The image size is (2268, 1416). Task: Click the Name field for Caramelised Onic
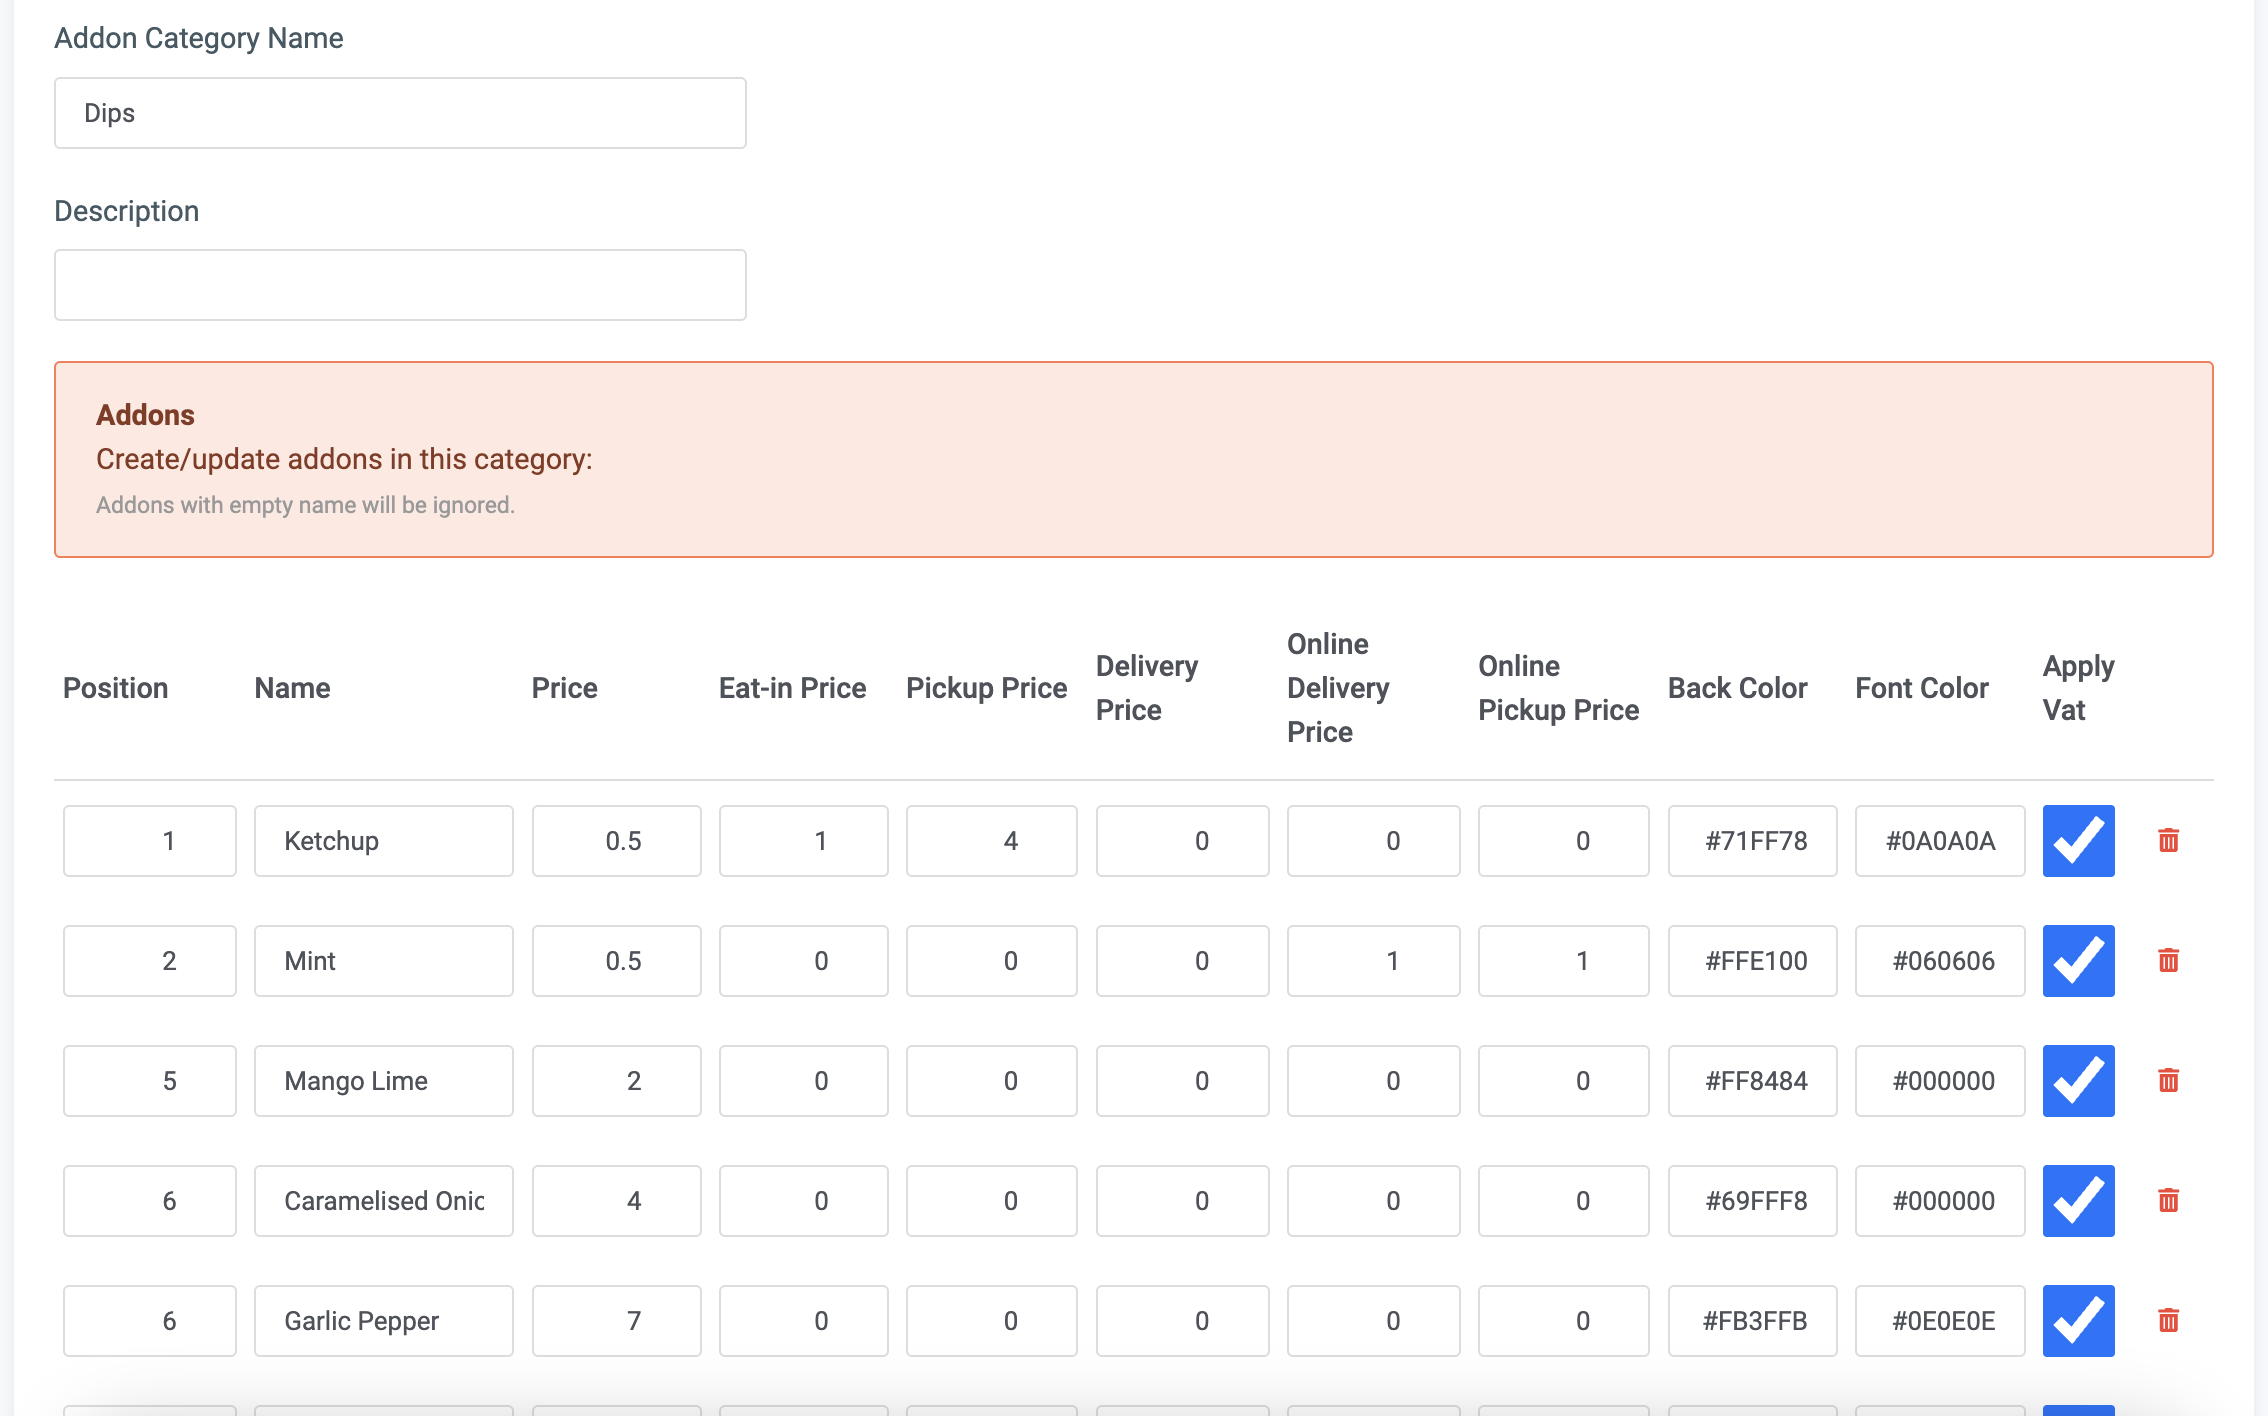pos(382,1199)
